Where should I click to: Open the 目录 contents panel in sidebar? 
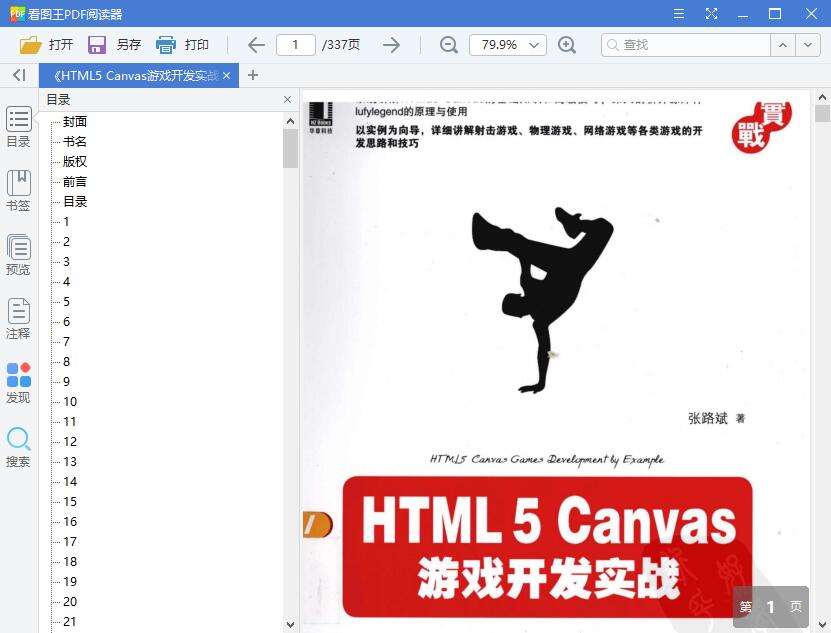[18, 127]
